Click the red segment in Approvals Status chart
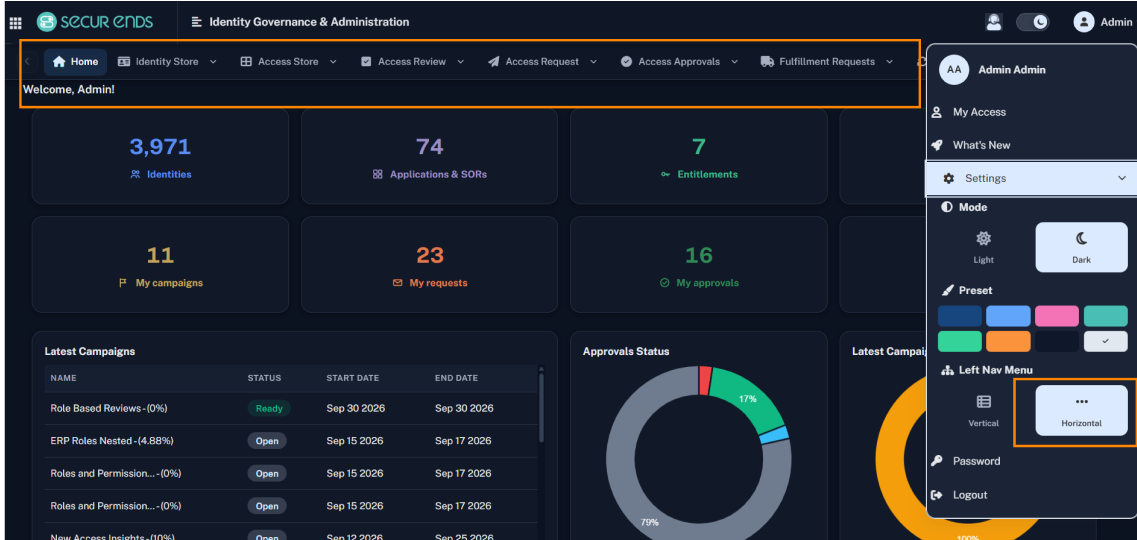Screen dimensions: 1137x540 click(705, 380)
